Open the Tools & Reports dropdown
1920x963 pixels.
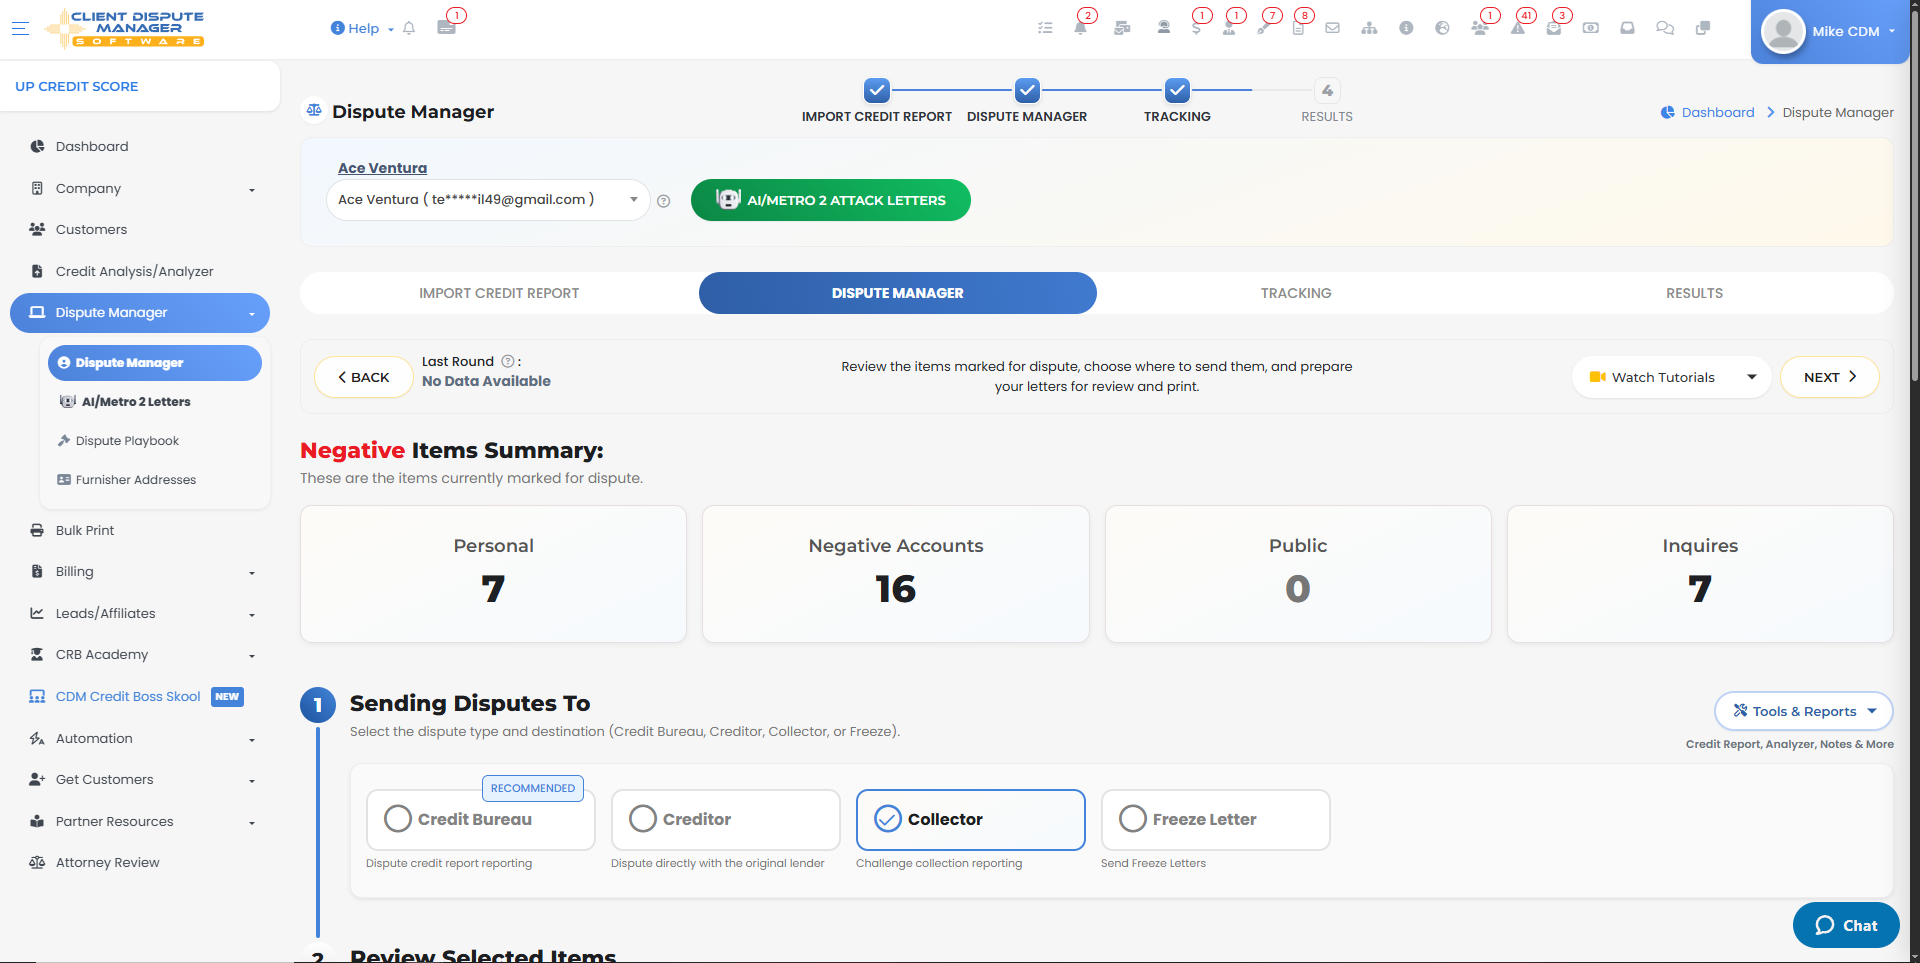1803,711
